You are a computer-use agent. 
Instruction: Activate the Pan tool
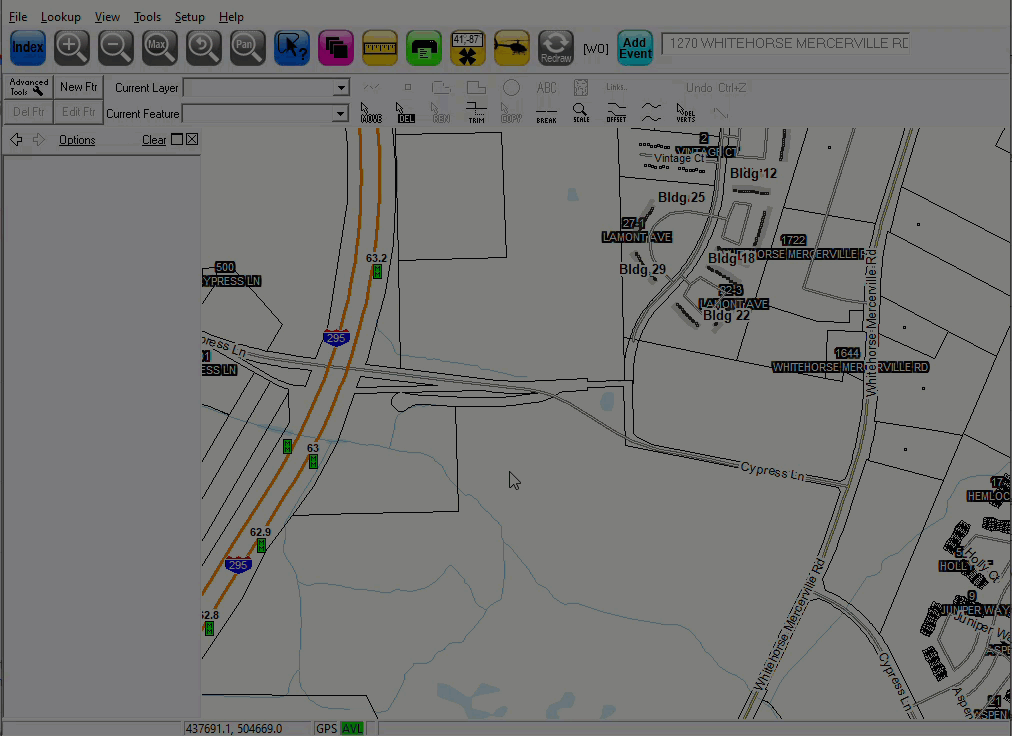click(x=204, y=47)
